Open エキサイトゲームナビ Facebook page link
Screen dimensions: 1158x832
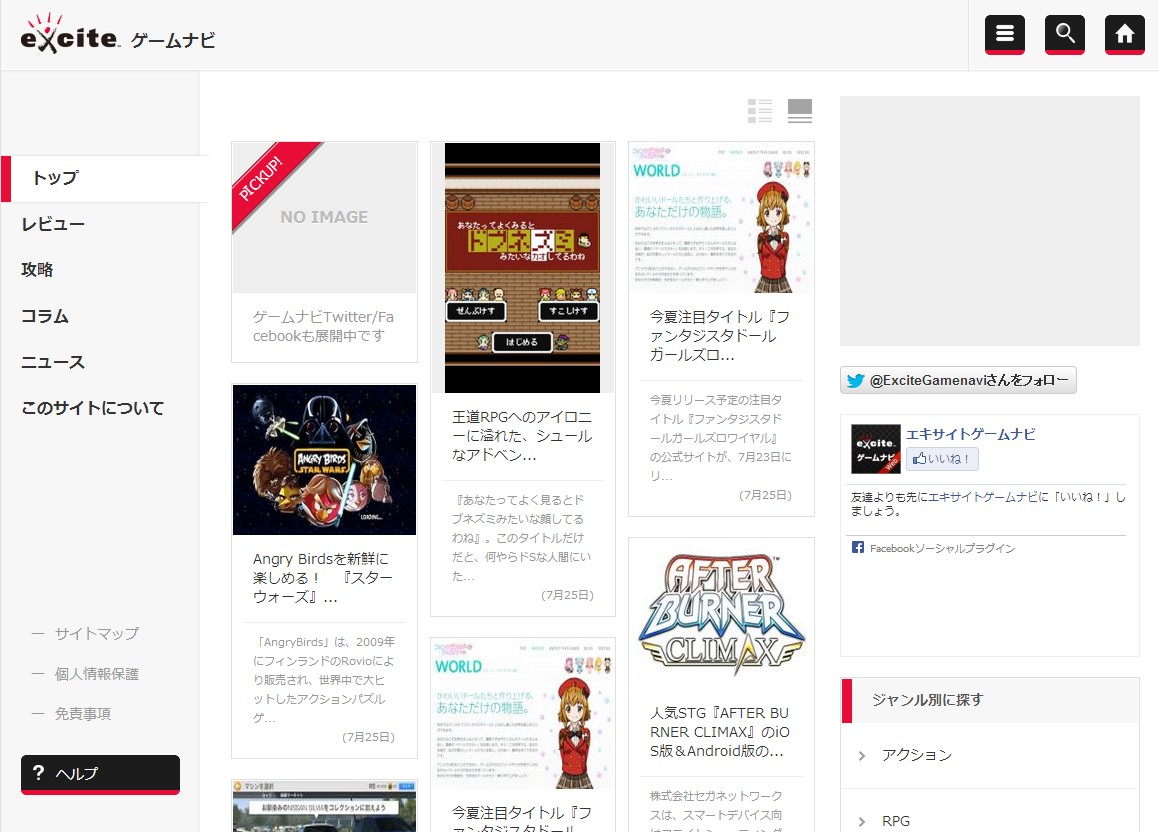[970, 434]
